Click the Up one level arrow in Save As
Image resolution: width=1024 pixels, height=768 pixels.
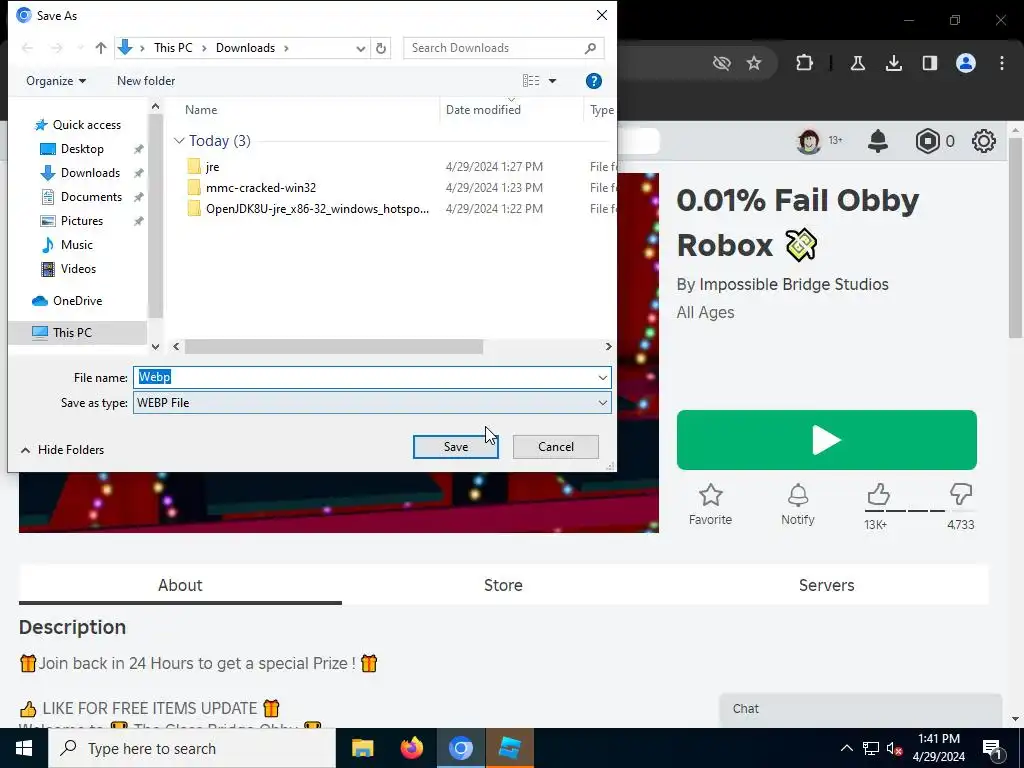click(101, 48)
